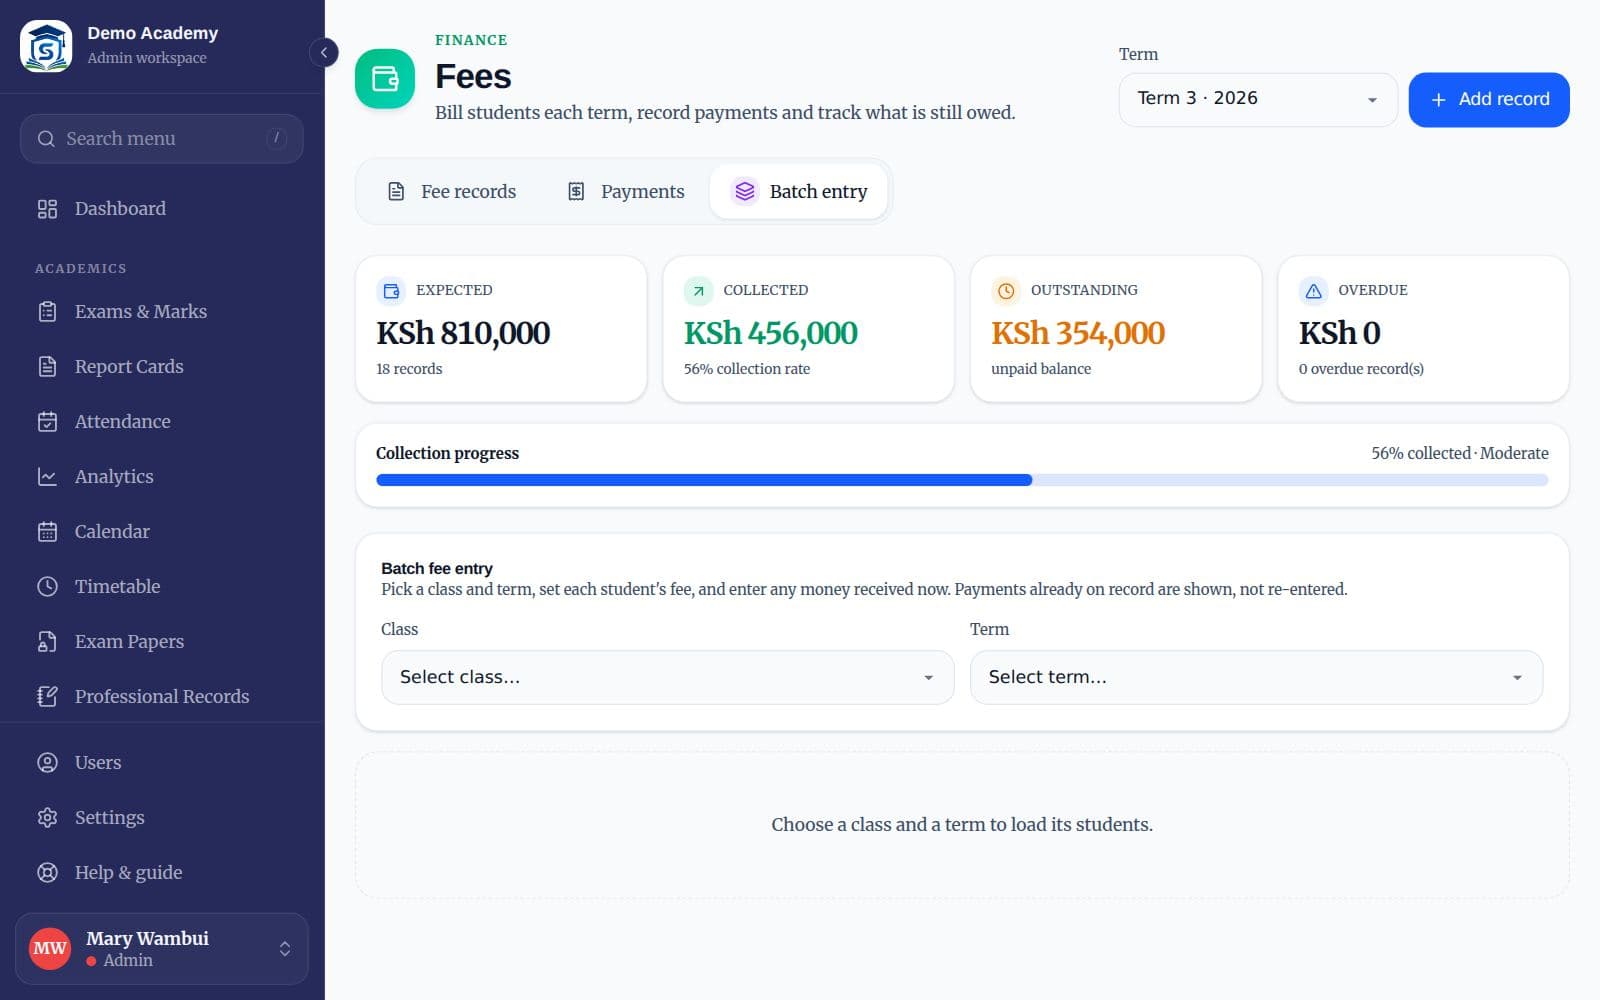Click the Exams & Marks clipboard icon
The width and height of the screenshot is (1600, 1000).
[47, 312]
